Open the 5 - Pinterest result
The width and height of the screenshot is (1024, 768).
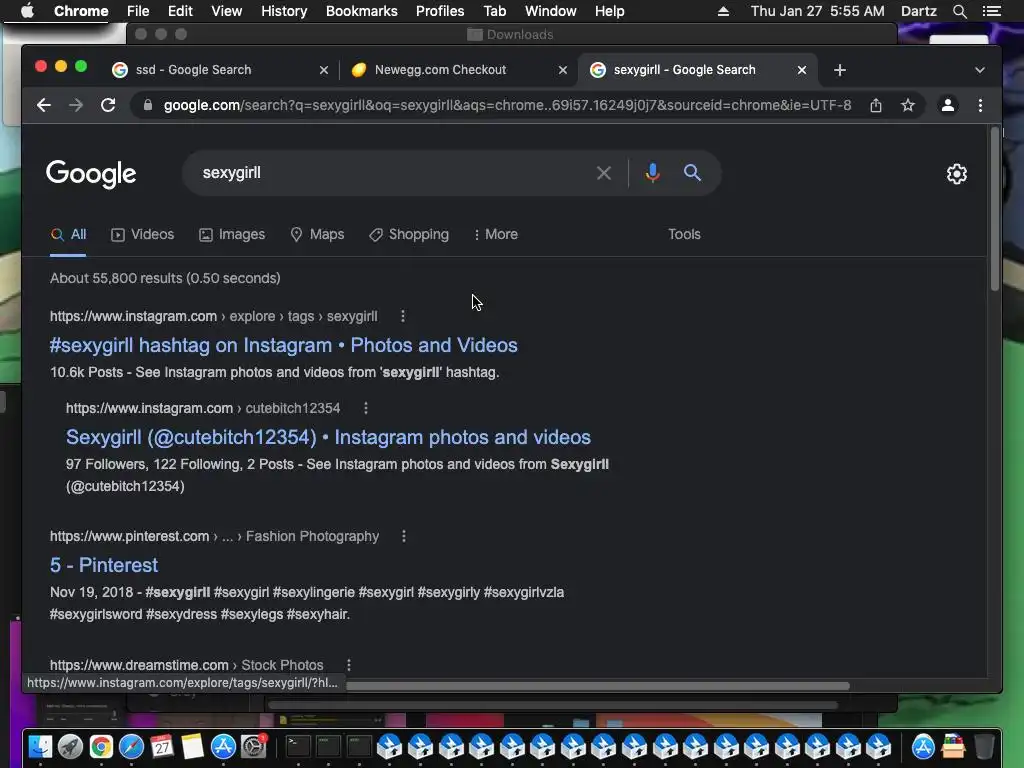pos(104,565)
